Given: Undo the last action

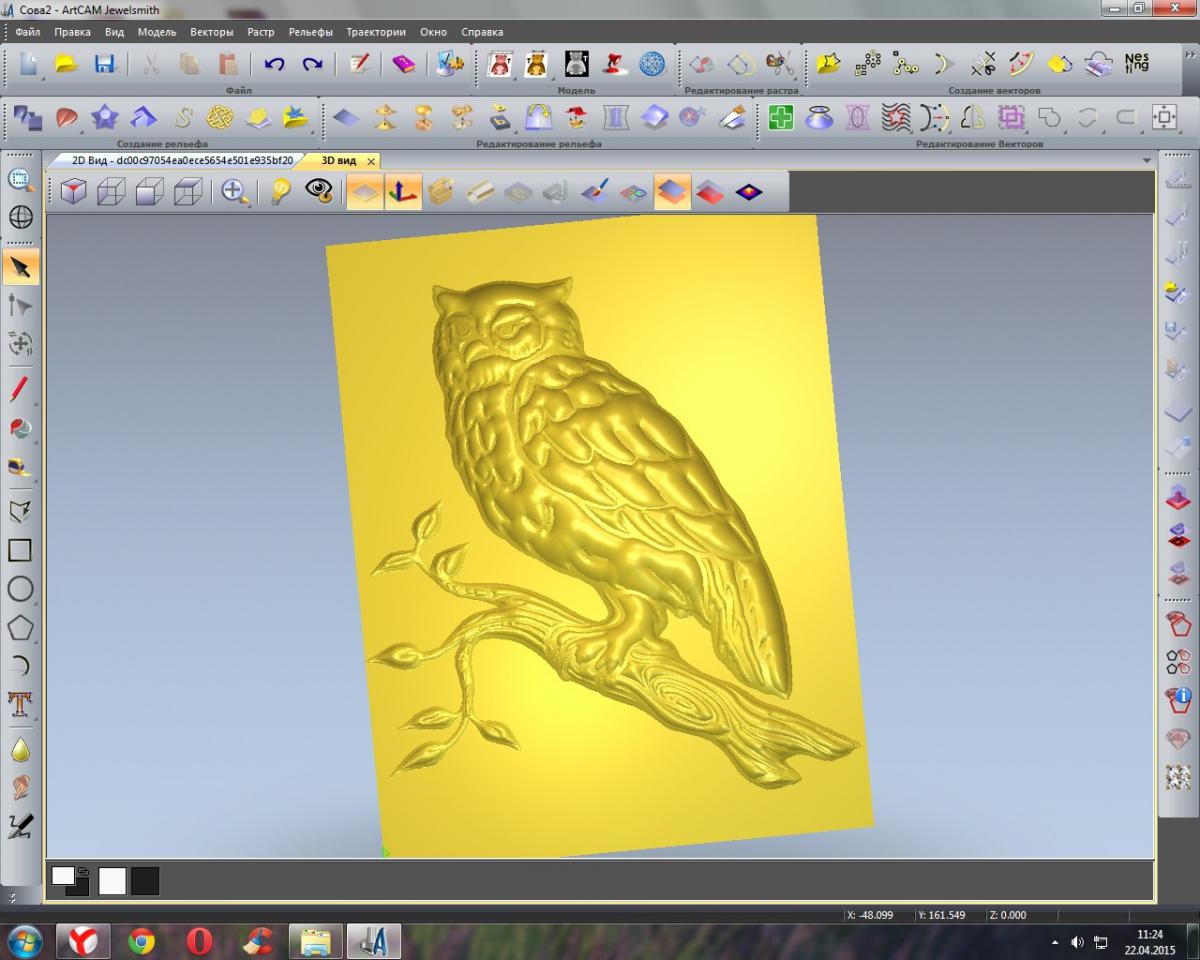Looking at the screenshot, I should pyautogui.click(x=274, y=64).
